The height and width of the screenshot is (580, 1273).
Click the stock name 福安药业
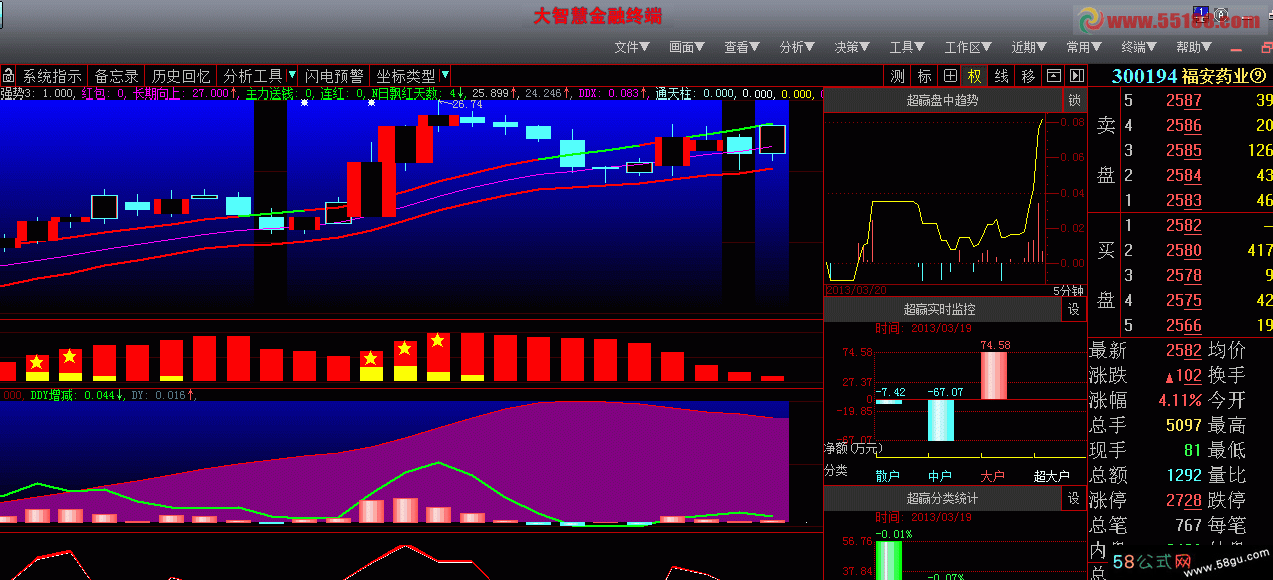pos(1215,76)
